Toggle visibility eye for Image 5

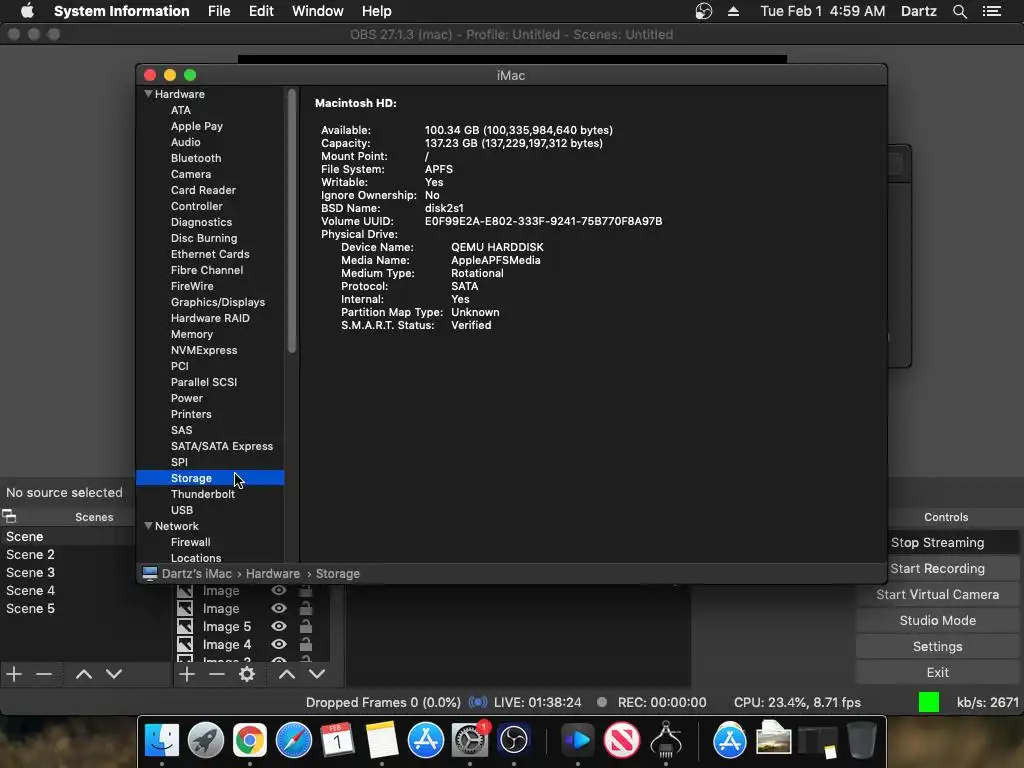tap(279, 626)
